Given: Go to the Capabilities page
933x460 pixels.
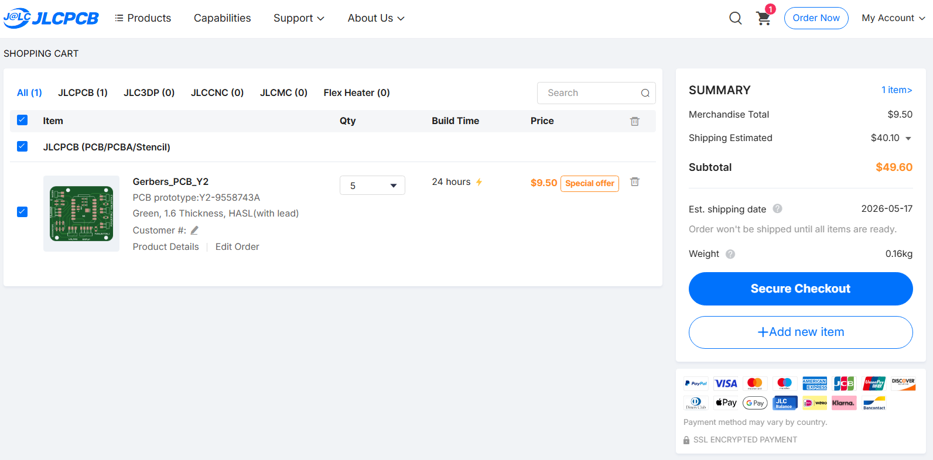Looking at the screenshot, I should click(222, 18).
